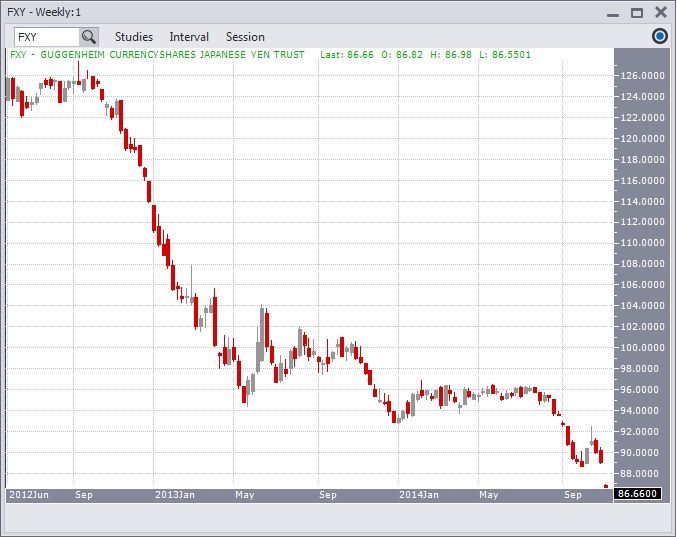Click the 2014Jan date axis label
This screenshot has height=537, width=677.
point(419,495)
